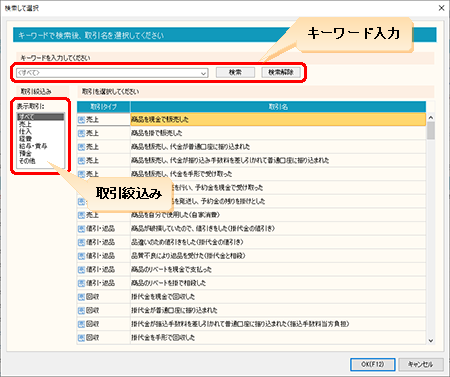Click the icon beside 代金が普通口座に振り込まれた sales row
The image size is (450, 377).
coord(81,147)
